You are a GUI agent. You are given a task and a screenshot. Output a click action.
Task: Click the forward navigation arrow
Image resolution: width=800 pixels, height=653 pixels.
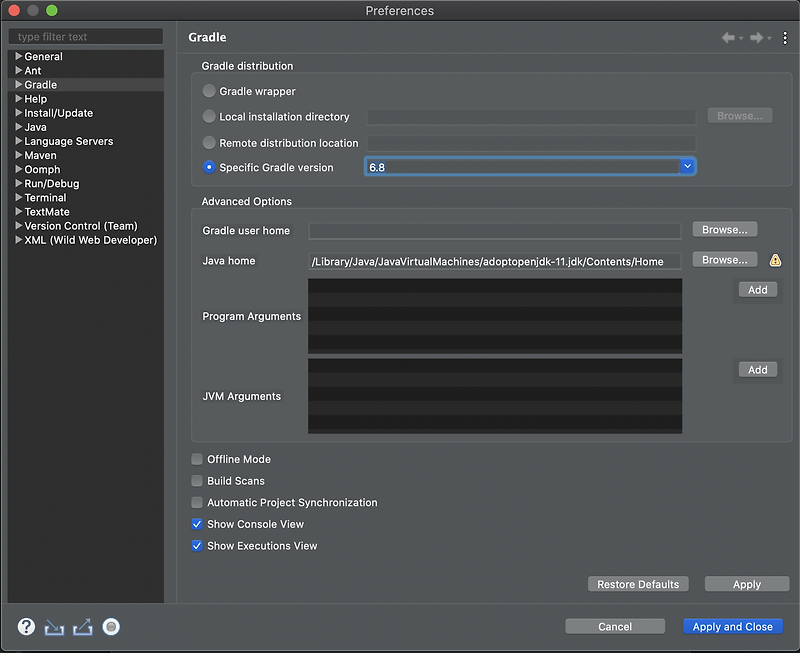tap(755, 37)
